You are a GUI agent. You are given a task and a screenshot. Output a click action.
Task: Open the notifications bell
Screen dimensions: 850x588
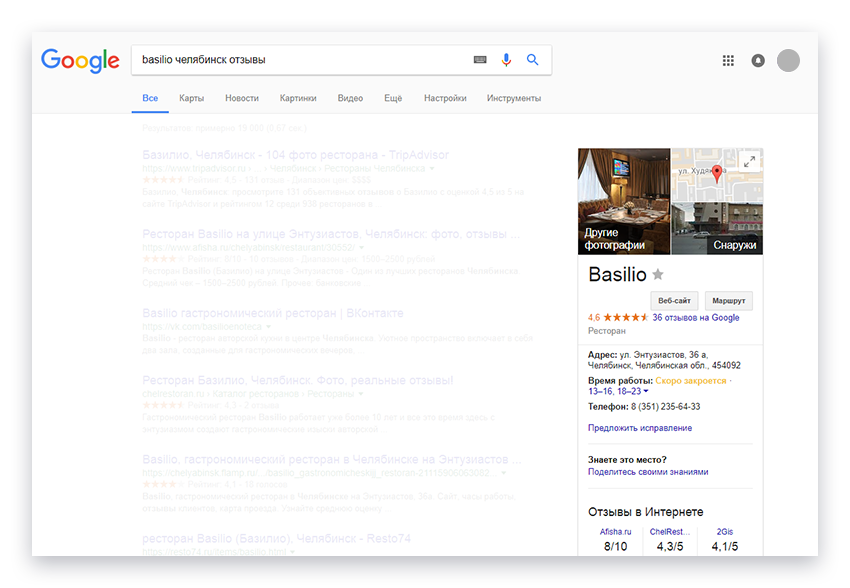tap(758, 60)
